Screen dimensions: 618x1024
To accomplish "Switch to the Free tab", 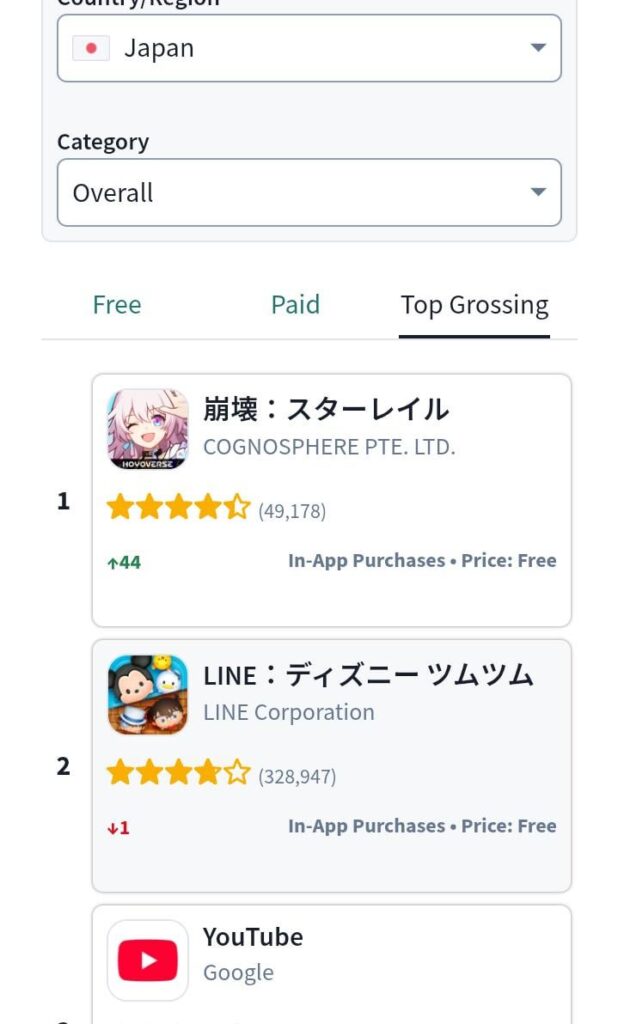I will point(117,305).
